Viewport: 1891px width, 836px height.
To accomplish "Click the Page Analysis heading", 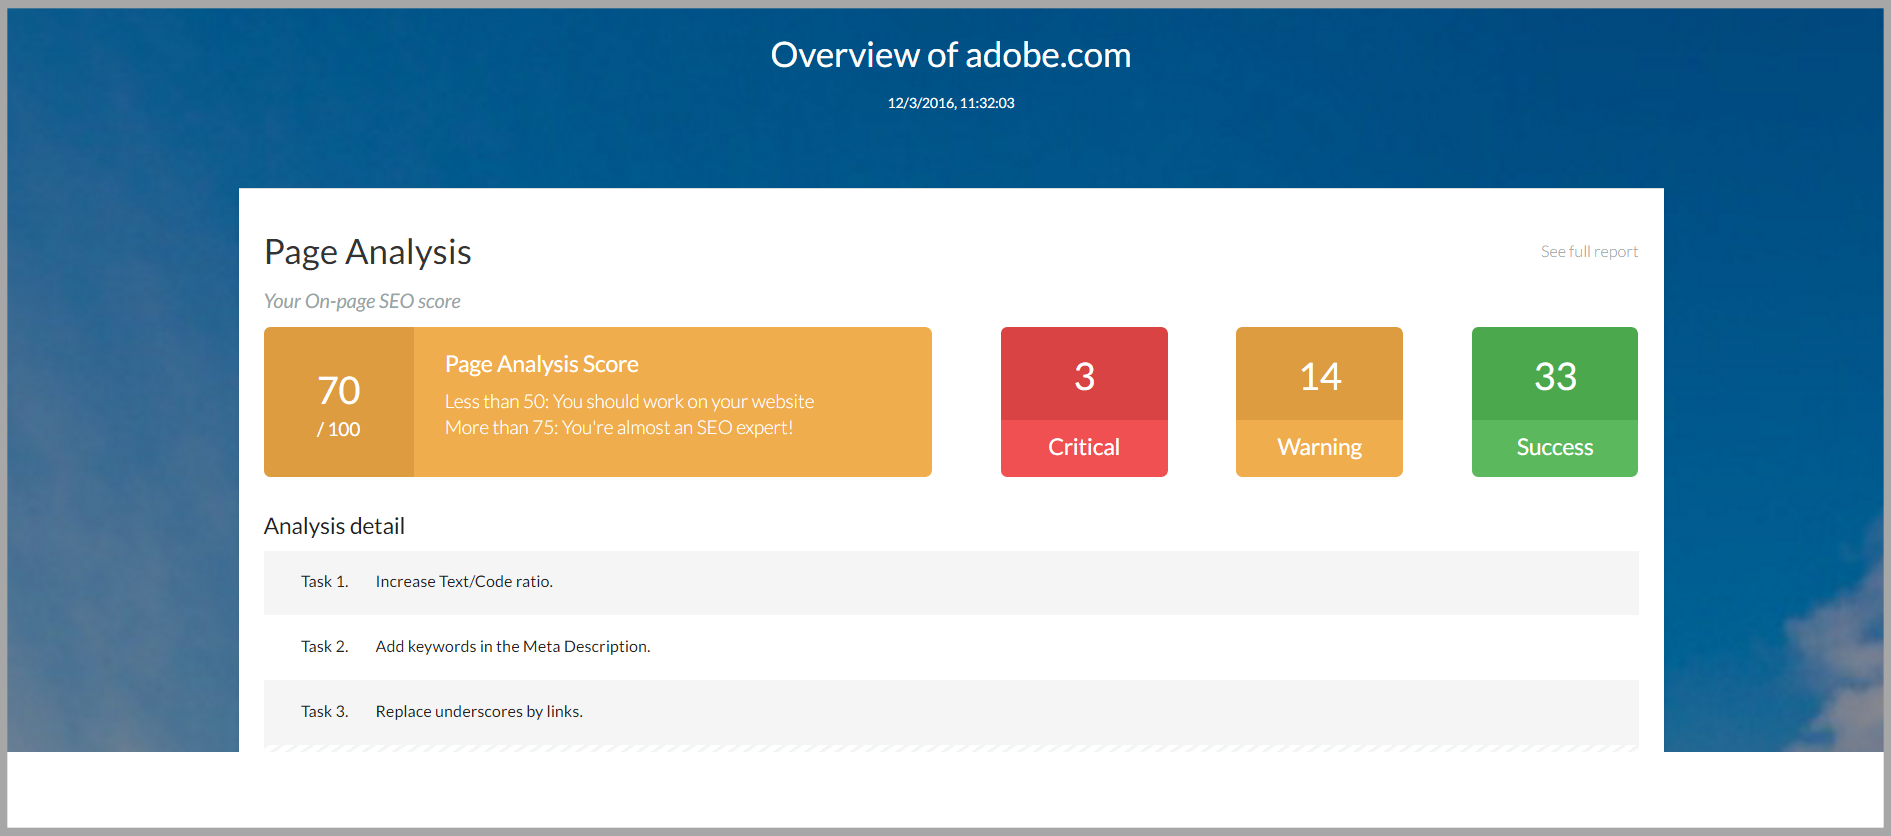I will (368, 252).
